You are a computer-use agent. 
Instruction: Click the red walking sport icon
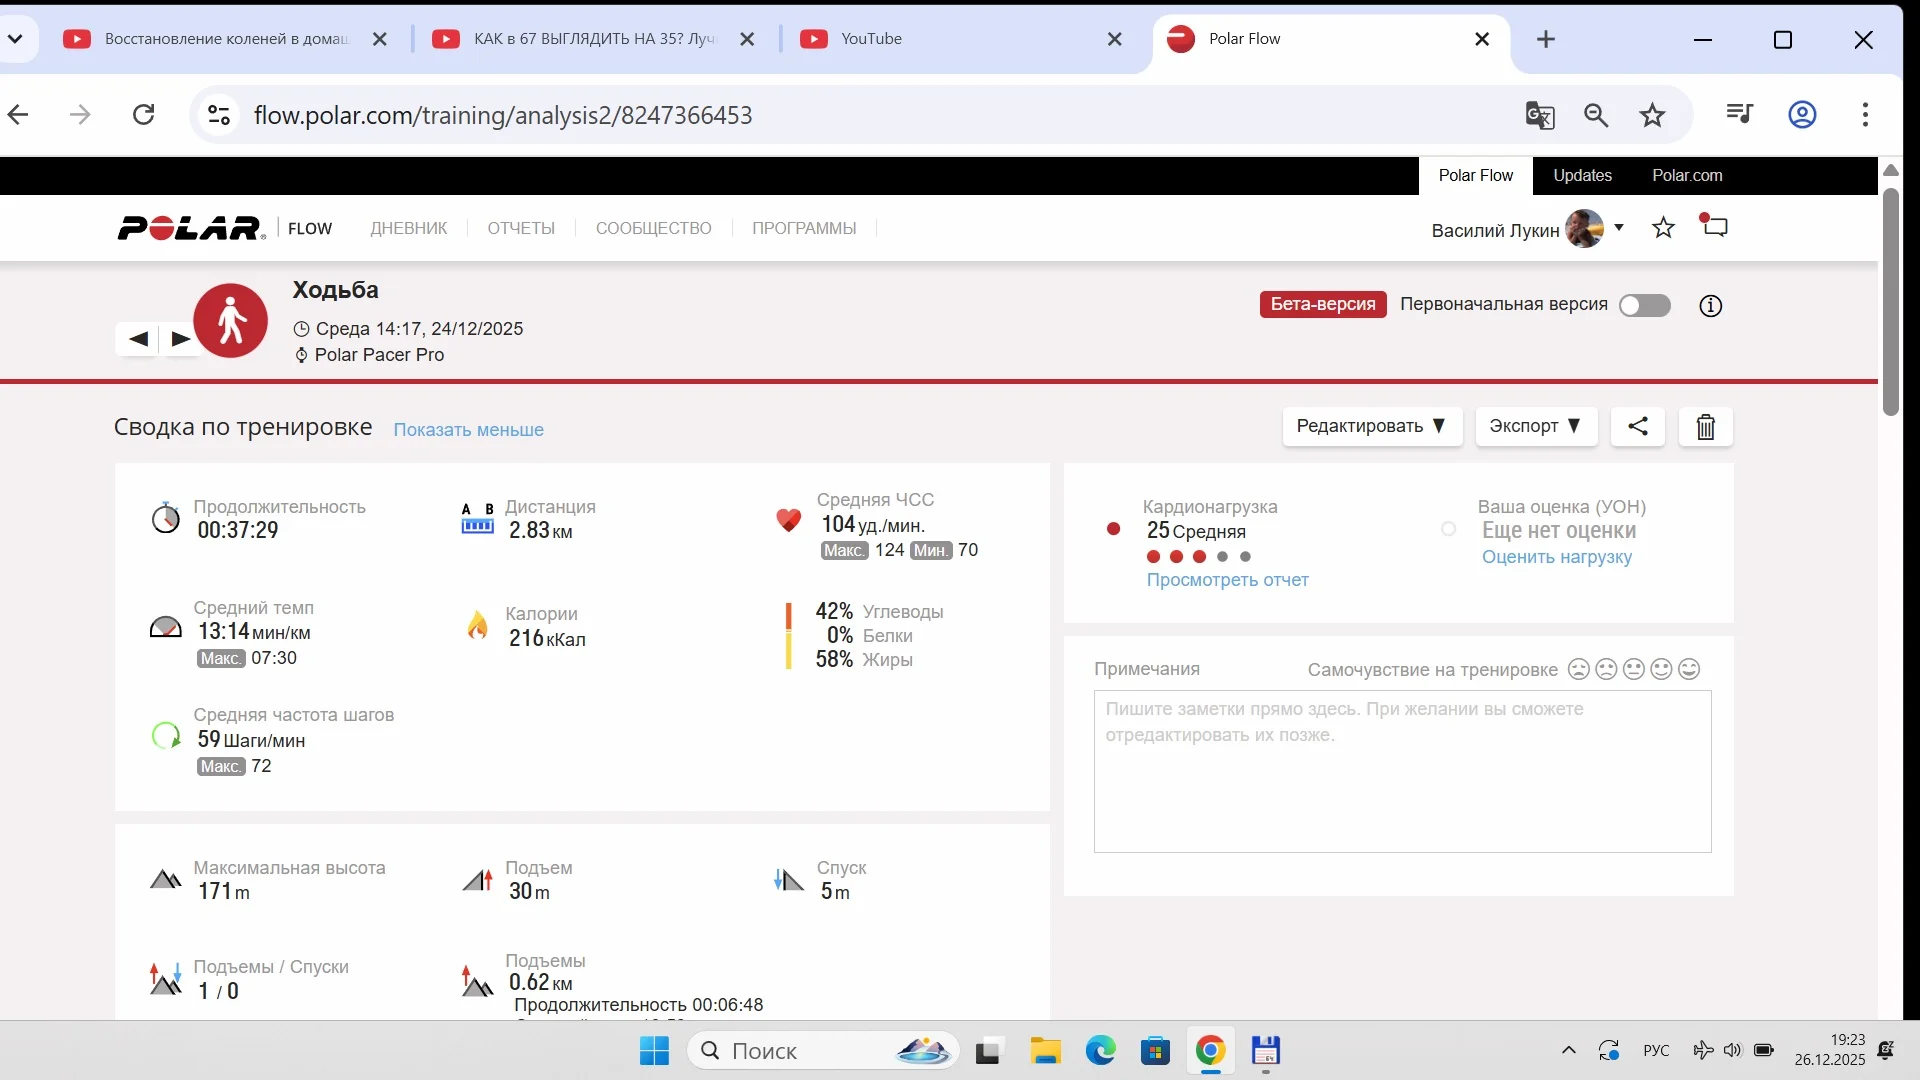point(231,321)
